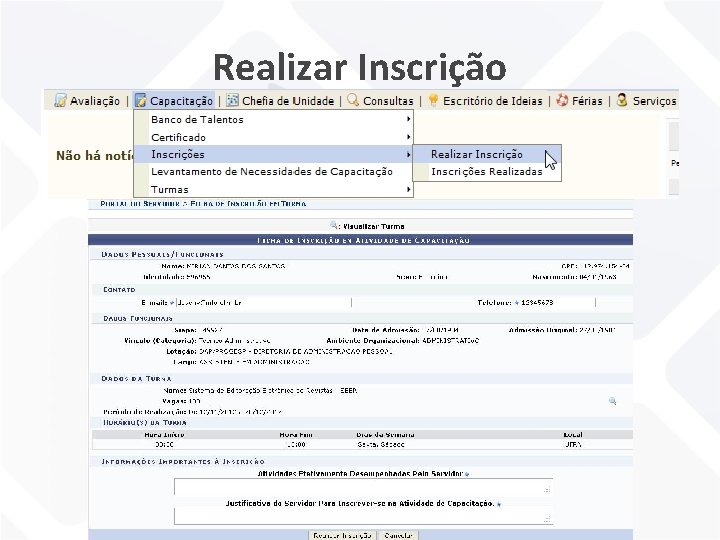The height and width of the screenshot is (540, 720).
Task: Click the Avaliação notepad icon
Action: (60, 100)
